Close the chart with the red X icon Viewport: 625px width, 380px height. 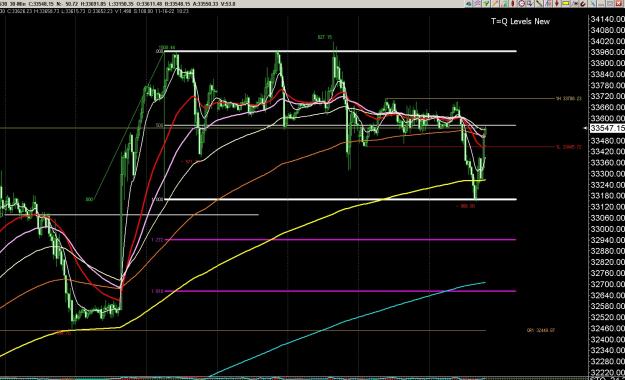(x=619, y=4)
